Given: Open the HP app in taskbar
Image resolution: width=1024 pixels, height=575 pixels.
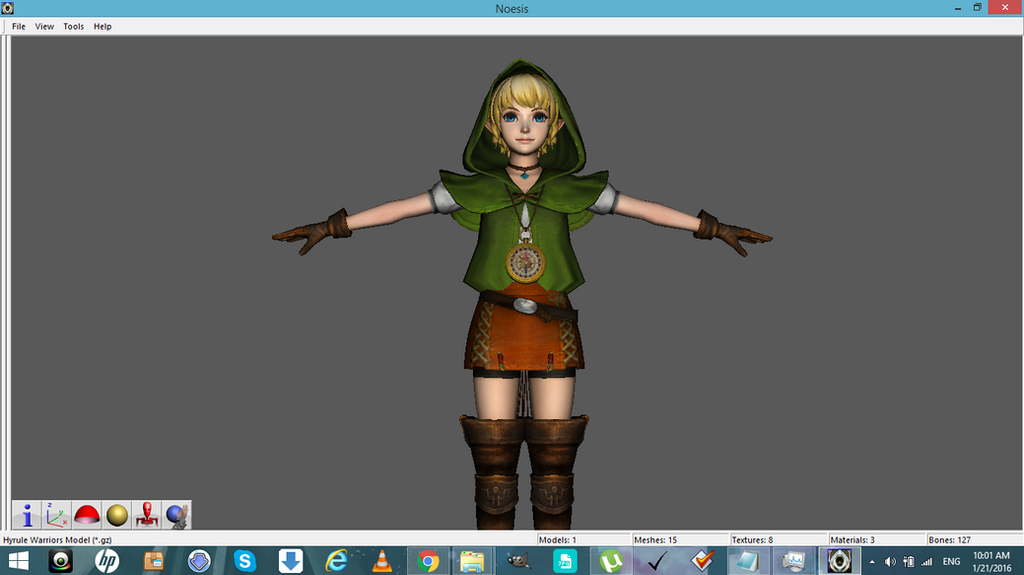Looking at the screenshot, I should [x=107, y=561].
